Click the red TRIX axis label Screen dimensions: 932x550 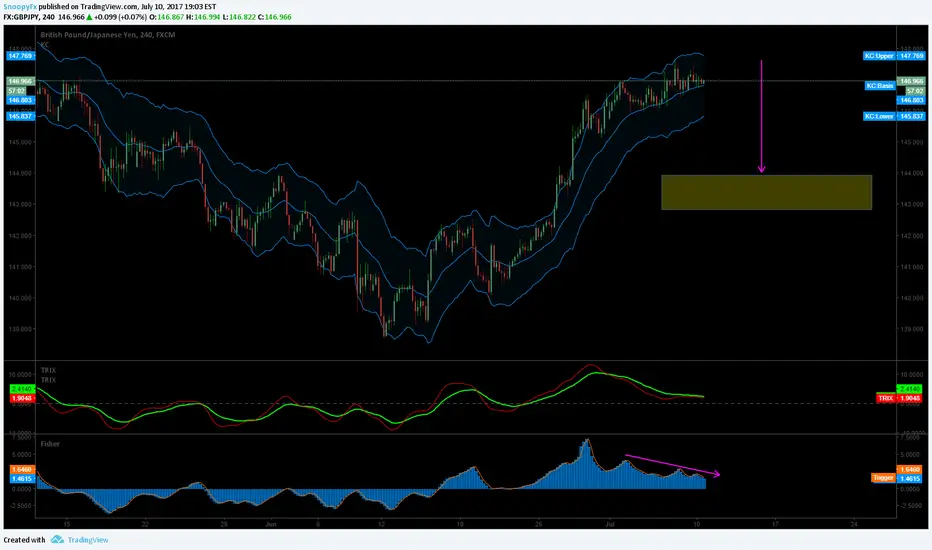[886, 398]
